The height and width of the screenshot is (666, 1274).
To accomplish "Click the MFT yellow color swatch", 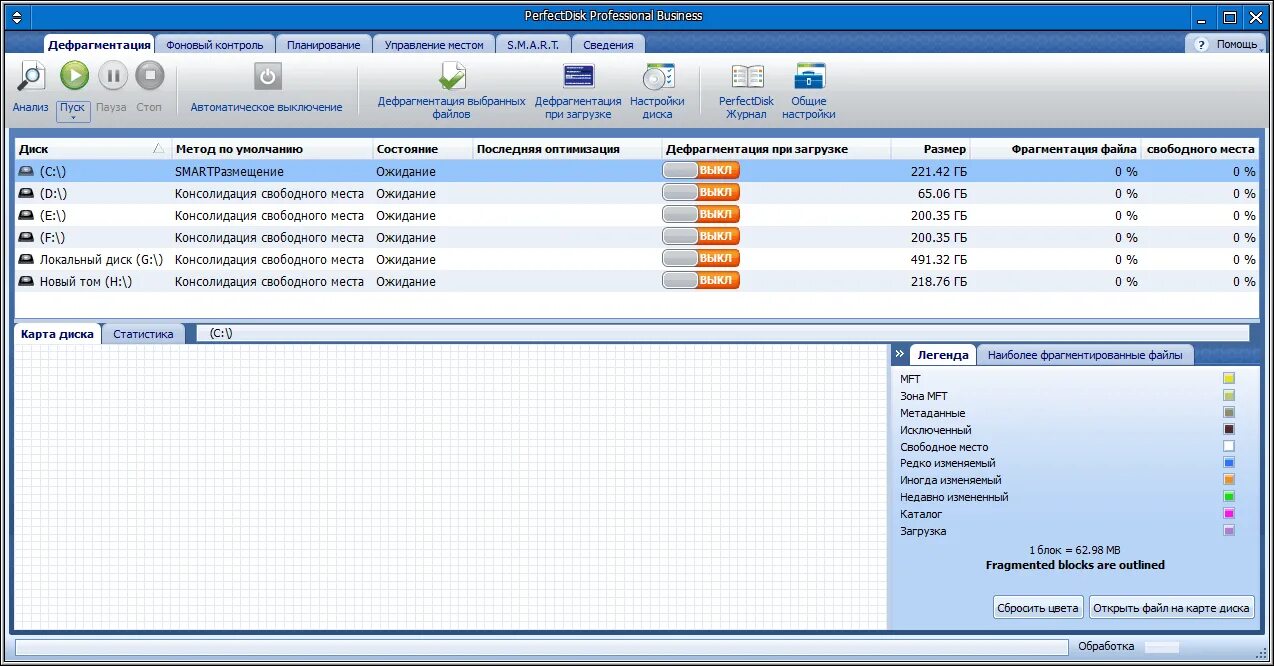I will [x=1229, y=379].
